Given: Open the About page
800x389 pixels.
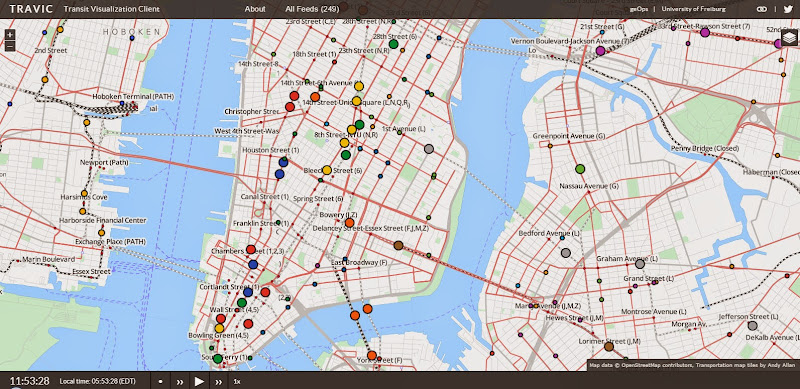Looking at the screenshot, I should coord(255,9).
